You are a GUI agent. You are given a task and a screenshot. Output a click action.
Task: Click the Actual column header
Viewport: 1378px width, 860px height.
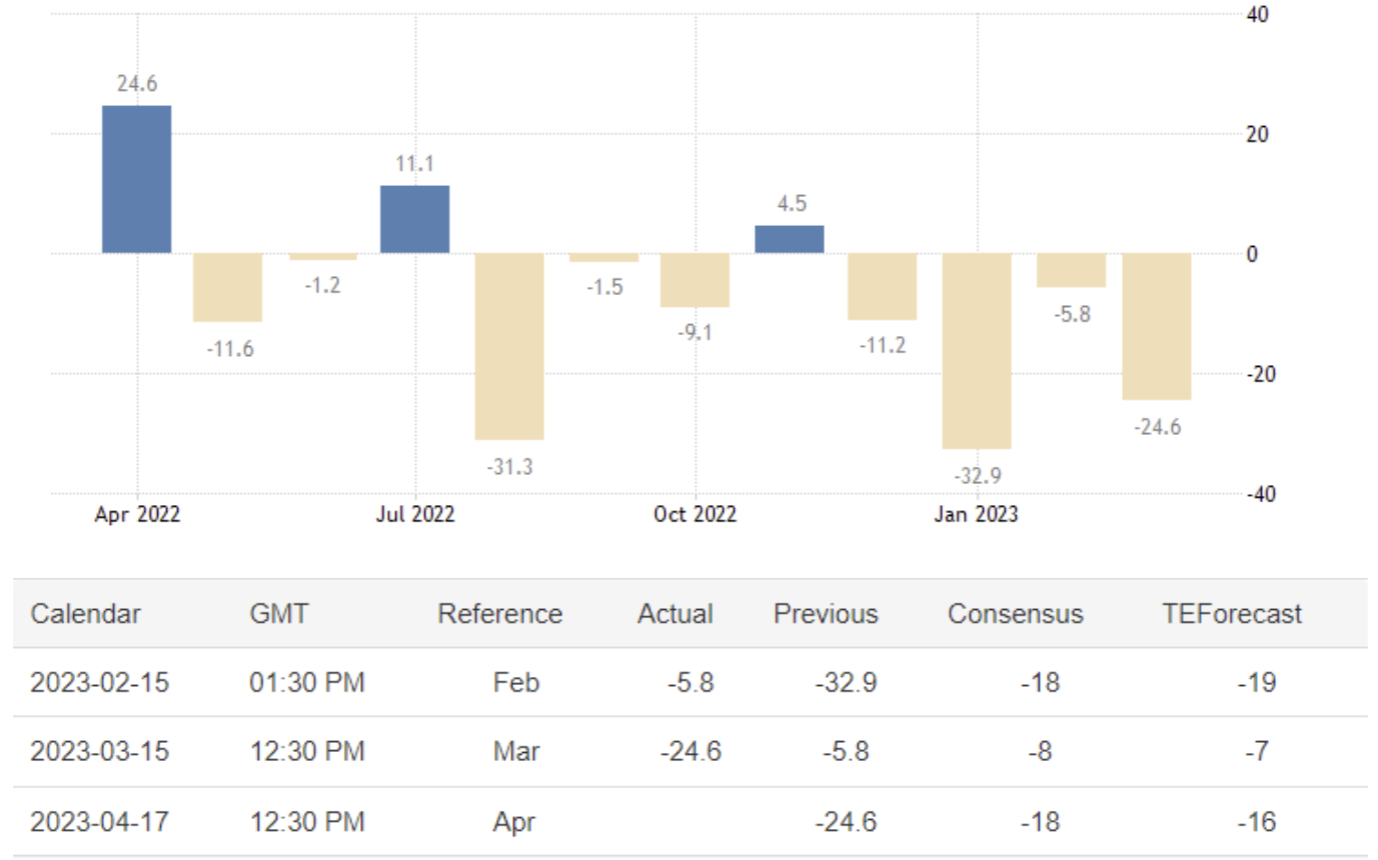(675, 613)
